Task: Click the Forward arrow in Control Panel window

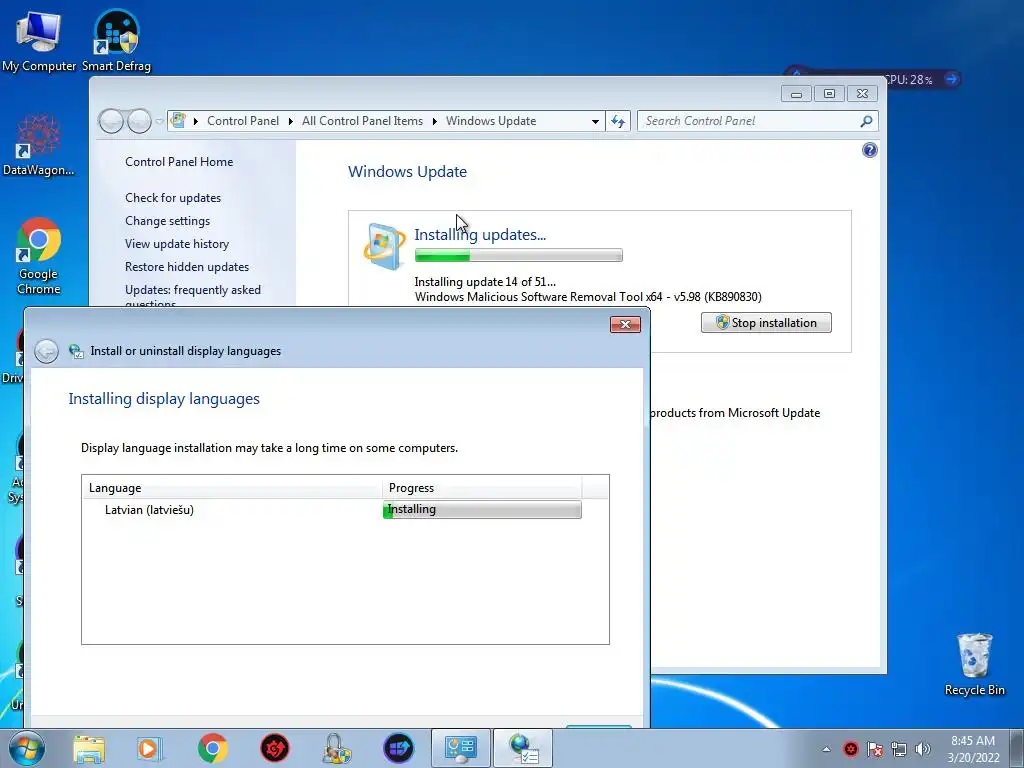Action: click(139, 121)
